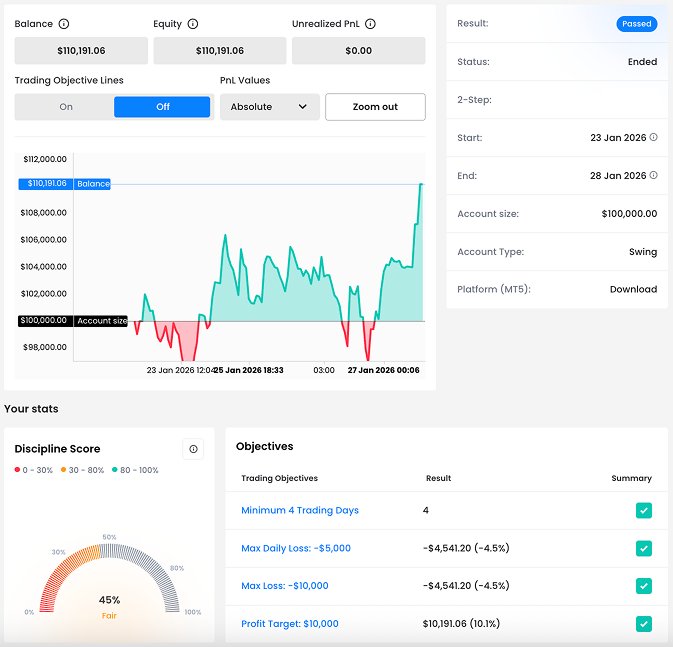
Task: Switch Trading Objective Lines to Off
Action: (162, 107)
